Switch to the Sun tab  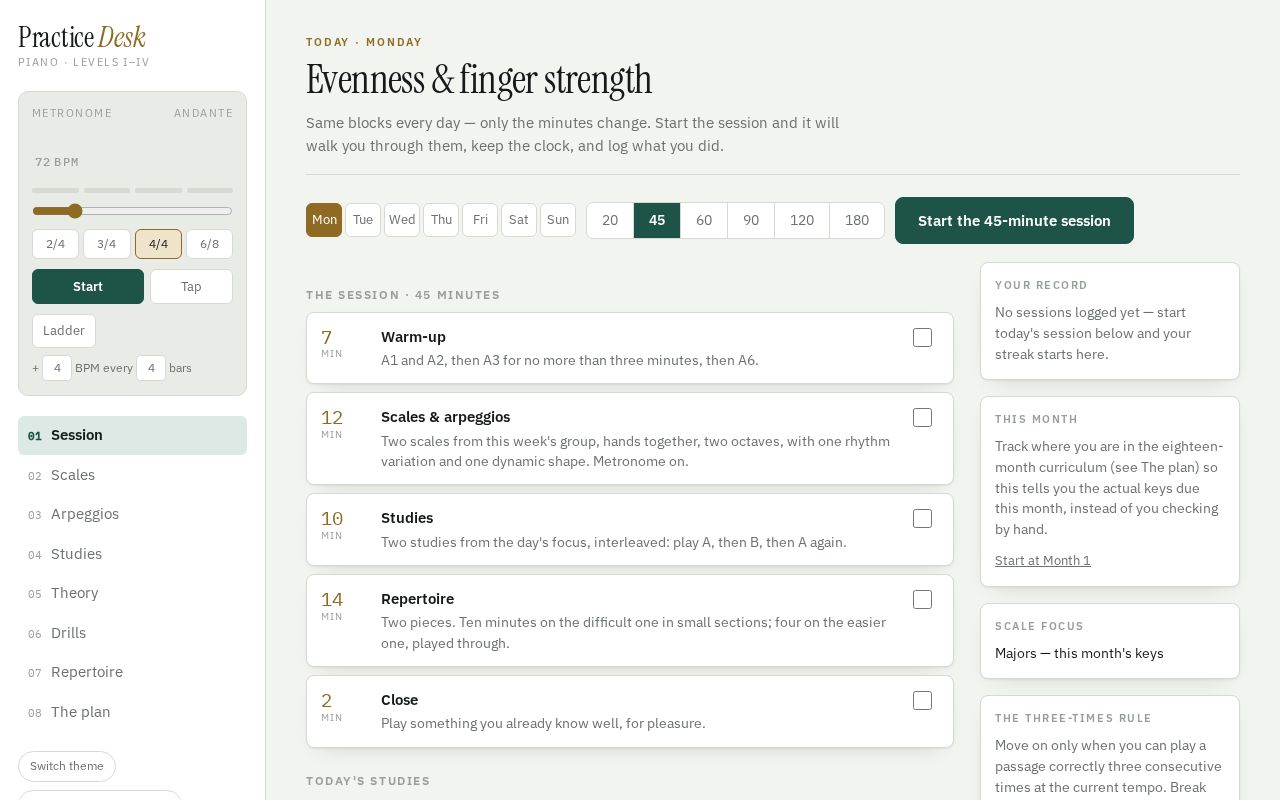[558, 220]
